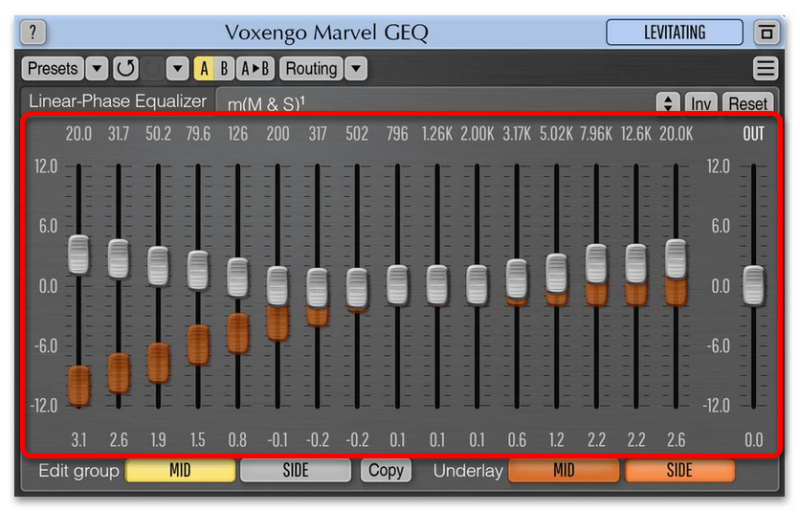Click the 12.6K band fader
800x512 pixels.
click(636, 264)
